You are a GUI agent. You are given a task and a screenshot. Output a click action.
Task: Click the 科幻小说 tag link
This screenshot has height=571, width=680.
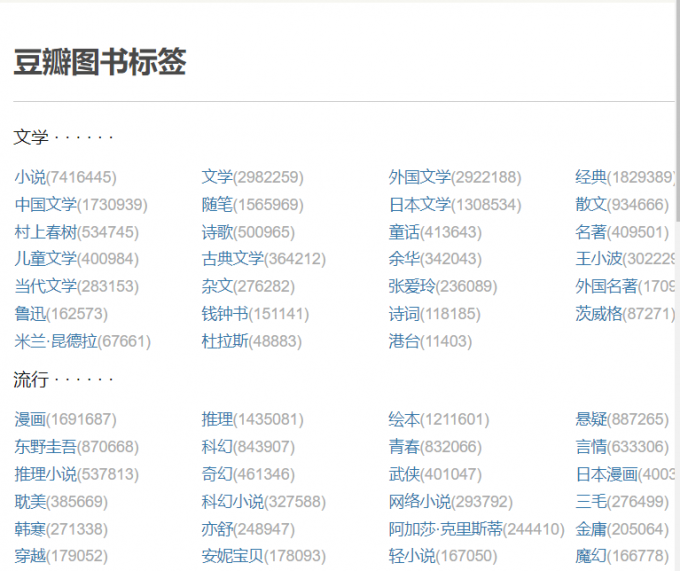232,502
